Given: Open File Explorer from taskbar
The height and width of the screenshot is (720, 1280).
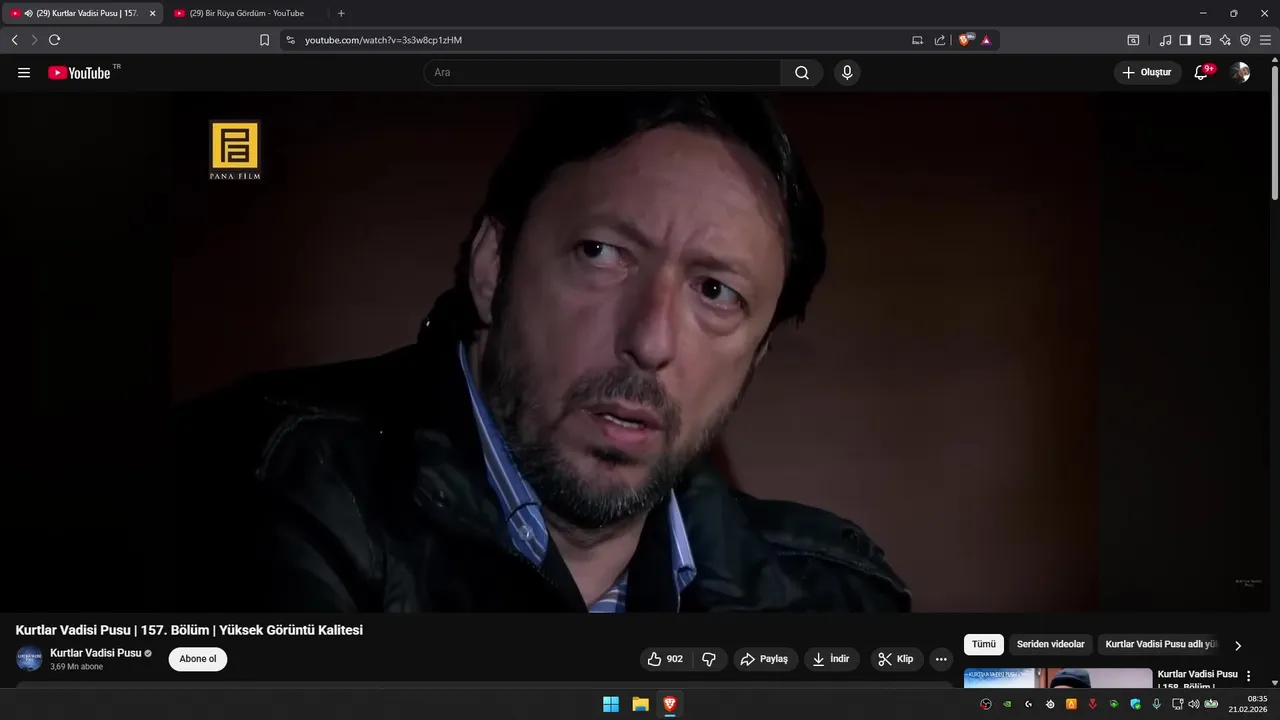Looking at the screenshot, I should (x=640, y=704).
